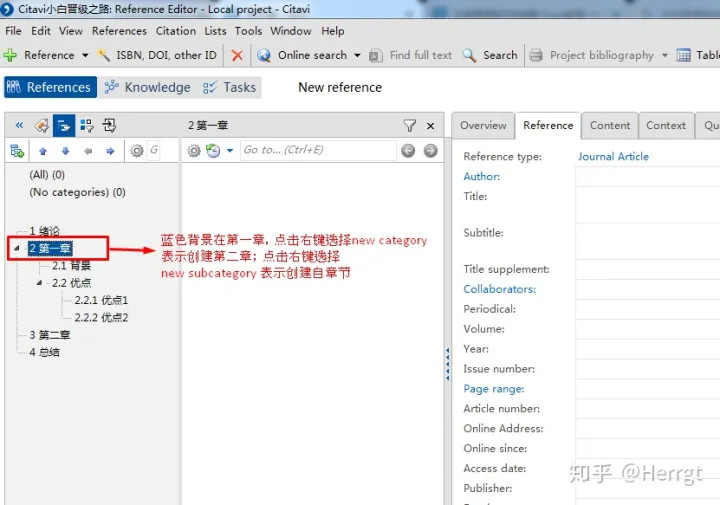Switch to the References workspace button
The width and height of the screenshot is (720, 505).
click(50, 87)
